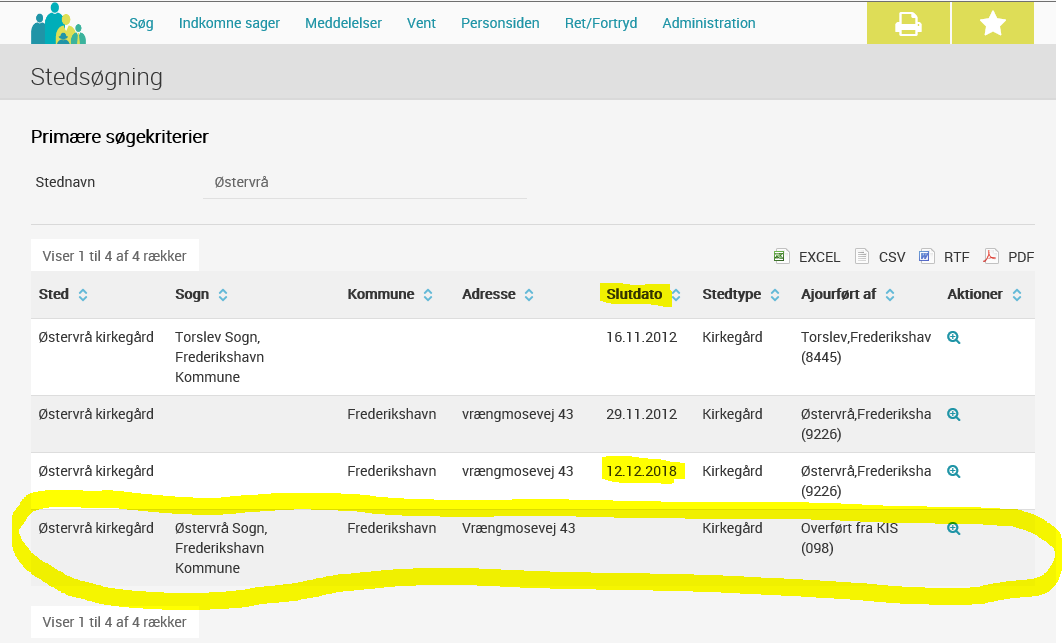Click the Torslev Sogn, Frederikshavn Kommune cell

coord(219,357)
